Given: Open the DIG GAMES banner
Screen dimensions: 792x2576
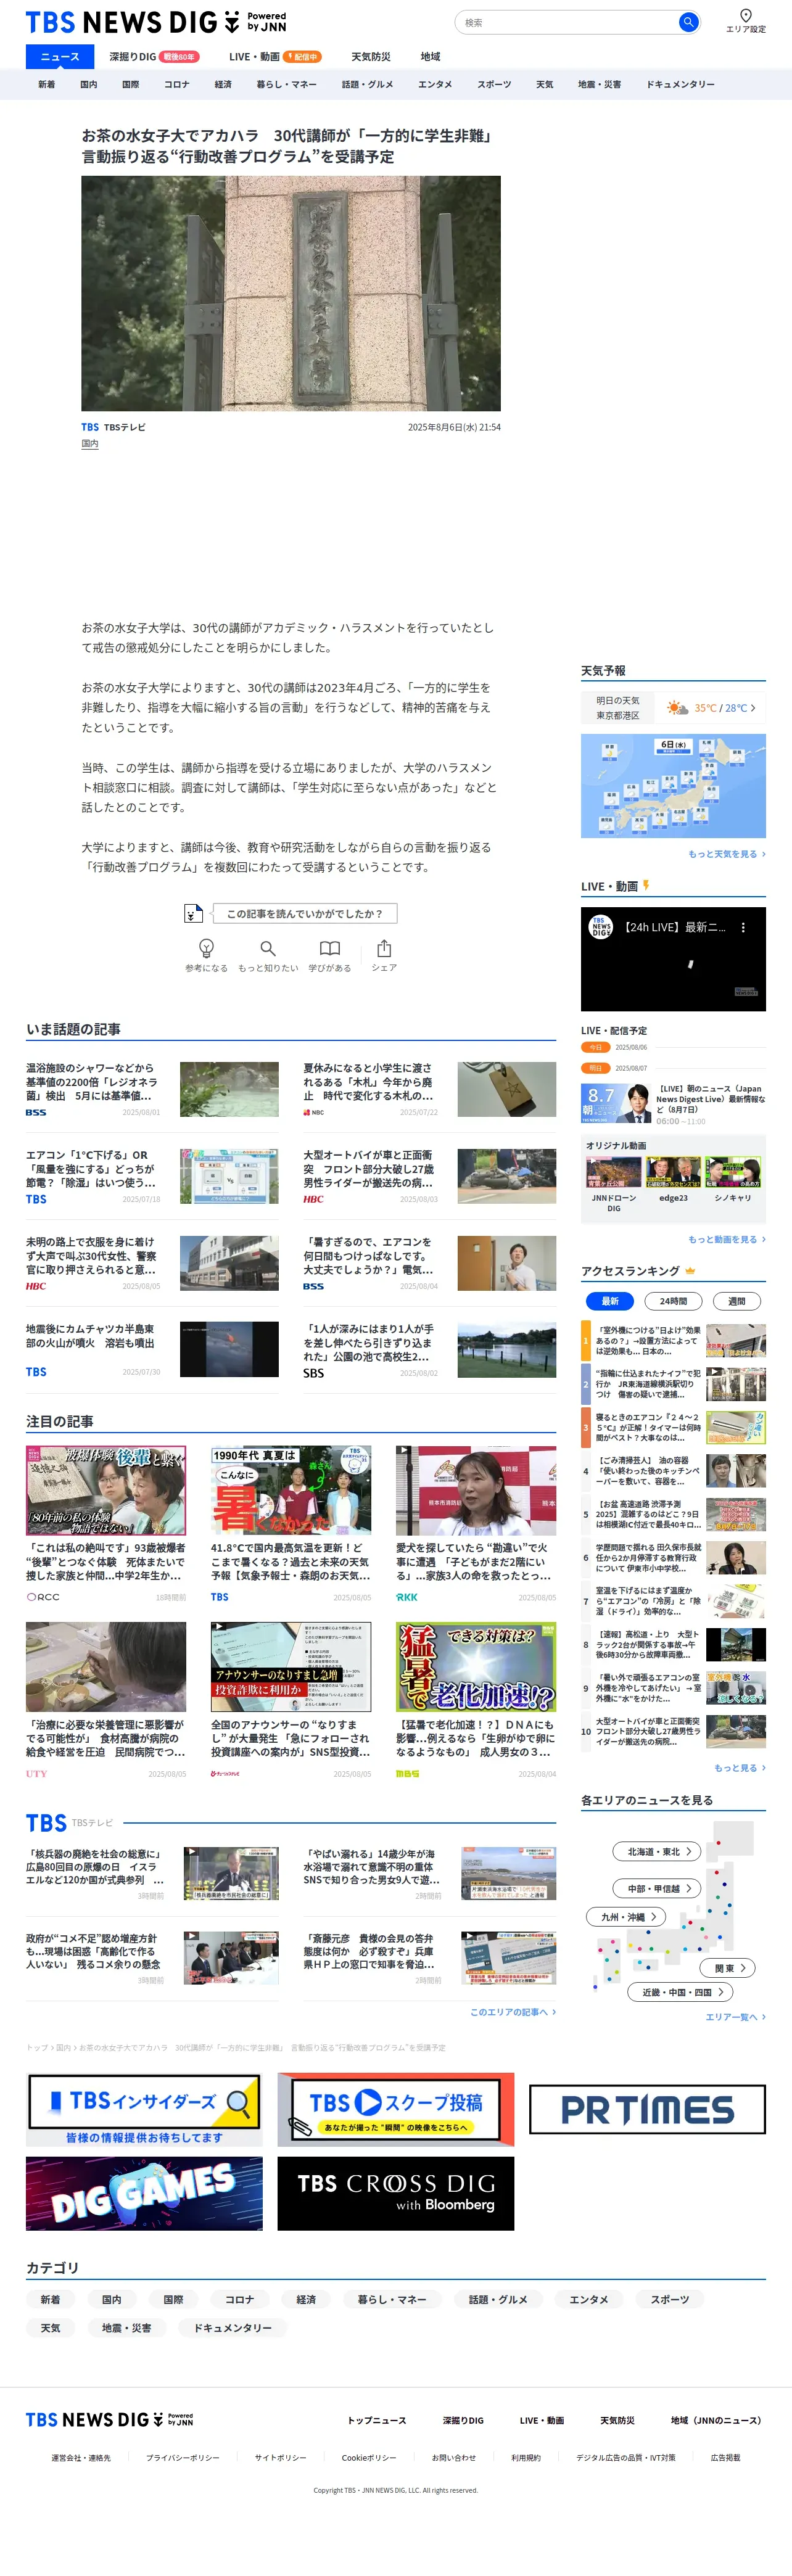Looking at the screenshot, I should pyautogui.click(x=144, y=2193).
